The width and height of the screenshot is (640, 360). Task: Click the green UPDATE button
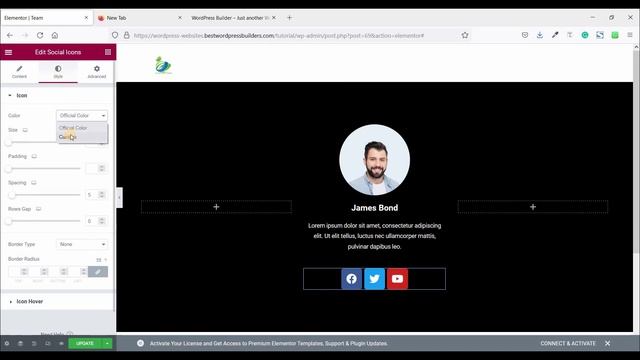pos(85,344)
